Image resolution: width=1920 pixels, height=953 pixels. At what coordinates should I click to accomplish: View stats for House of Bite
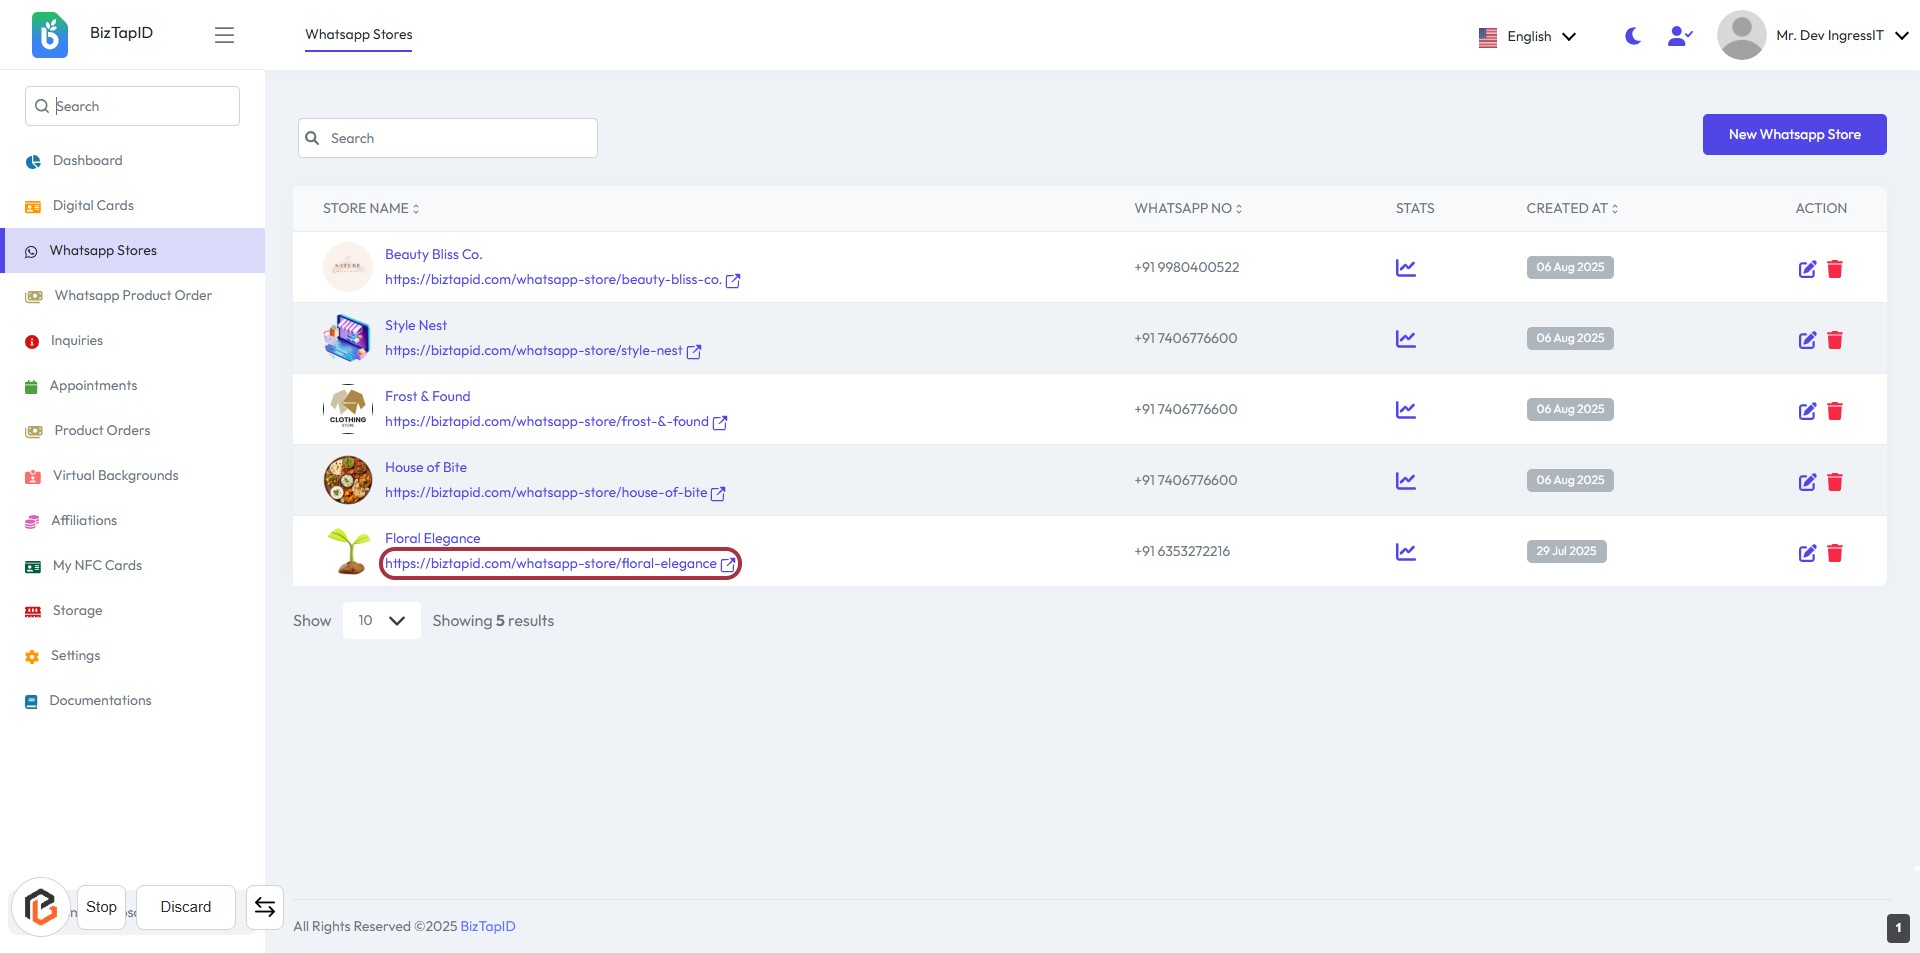coord(1405,481)
